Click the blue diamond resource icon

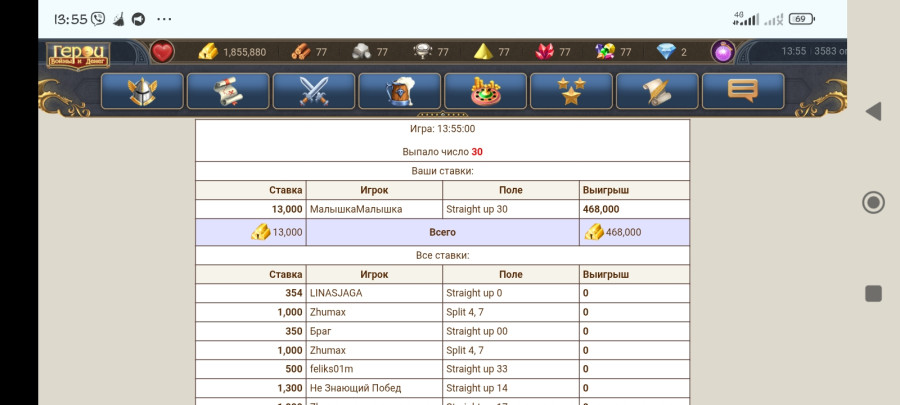point(666,52)
